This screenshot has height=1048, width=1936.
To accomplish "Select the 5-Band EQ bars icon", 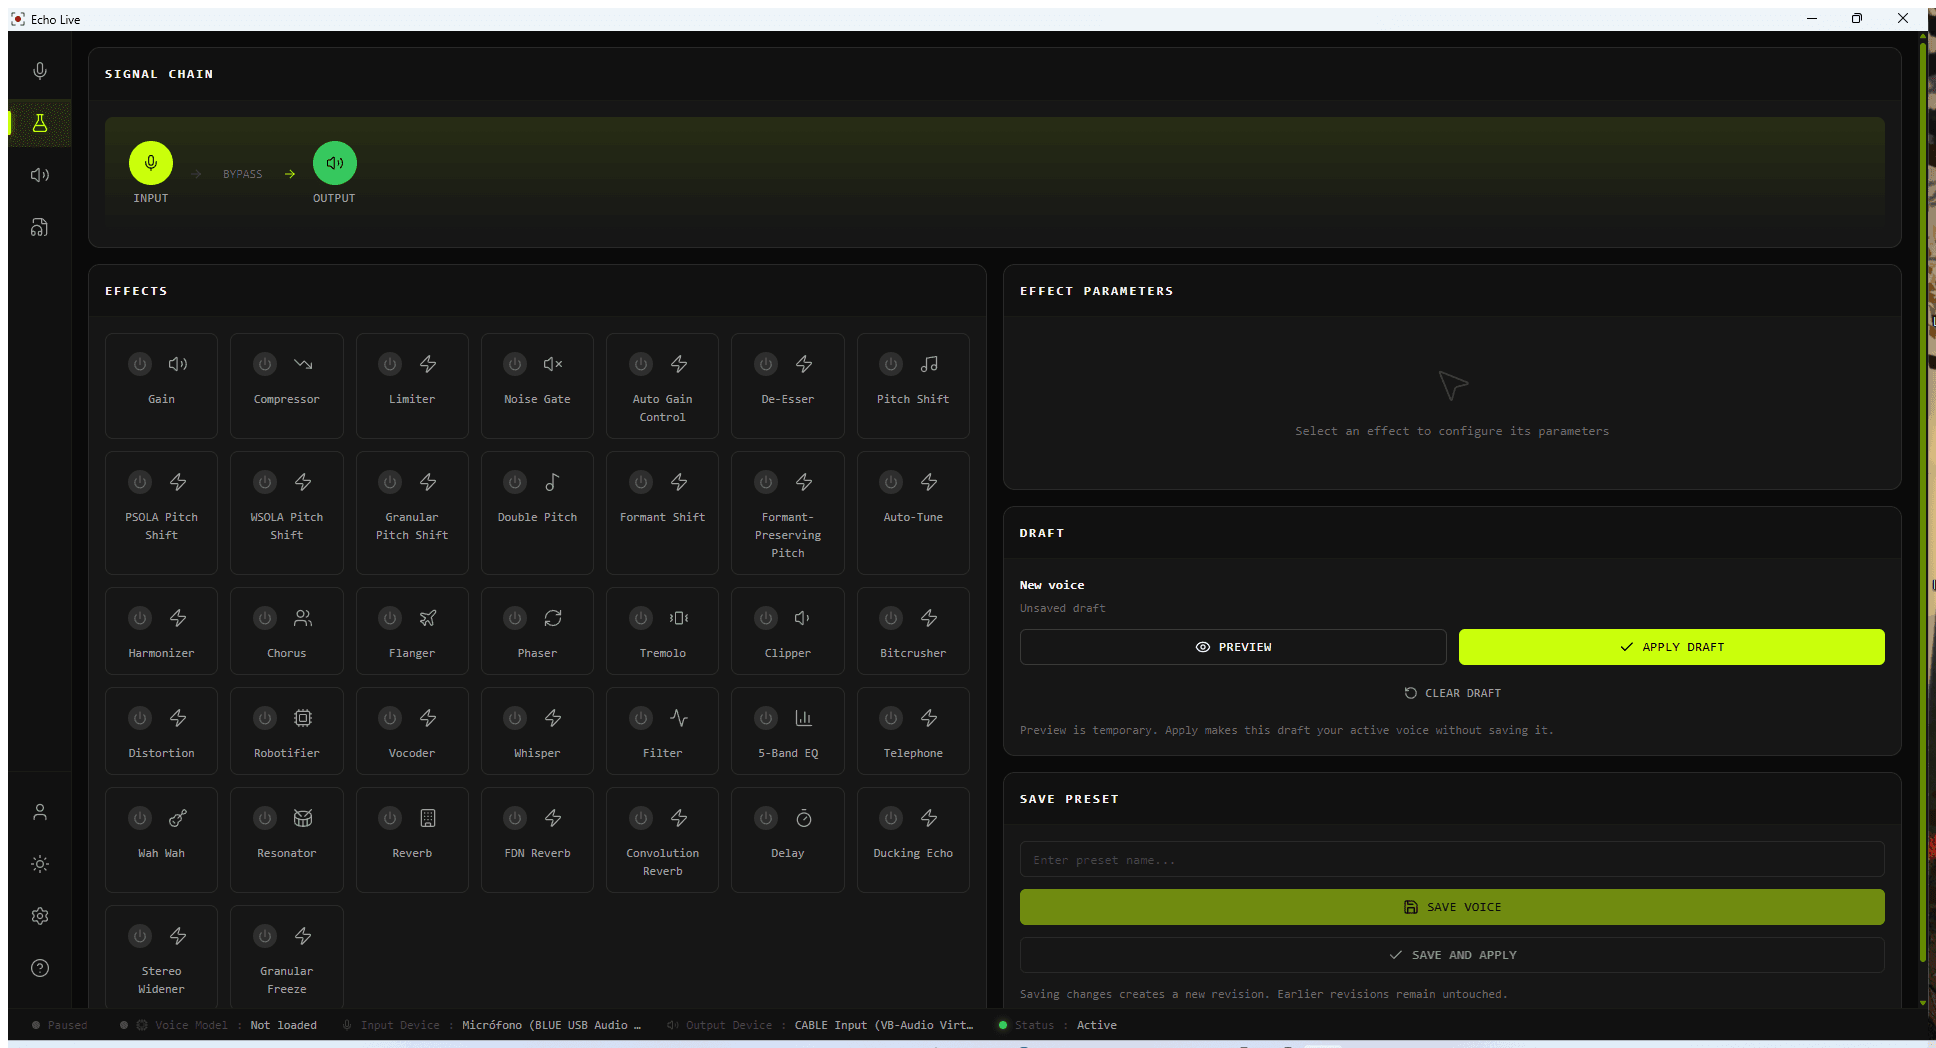I will [804, 718].
